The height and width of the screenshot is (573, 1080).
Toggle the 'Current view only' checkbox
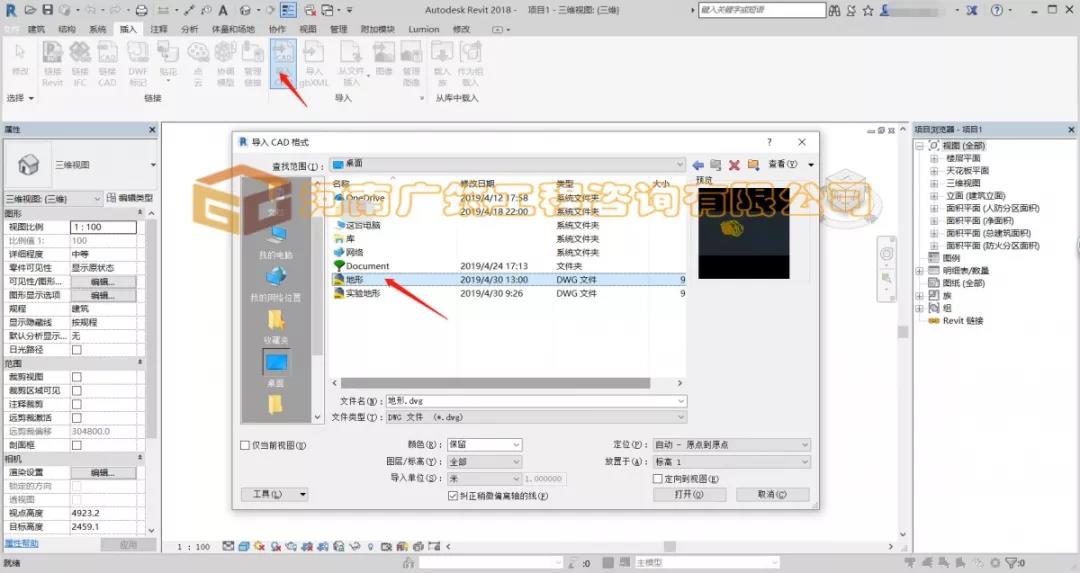click(x=245, y=446)
